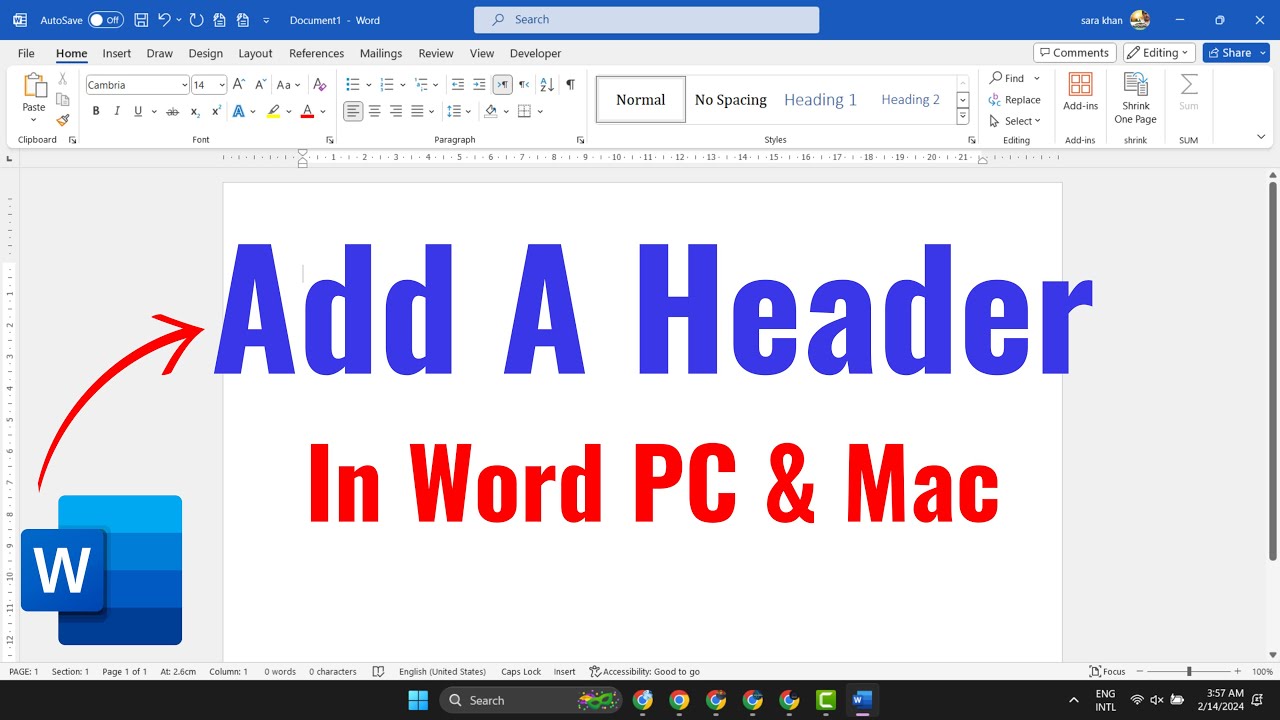
Task: Toggle Show/Hide paragraph marks
Action: coord(570,85)
